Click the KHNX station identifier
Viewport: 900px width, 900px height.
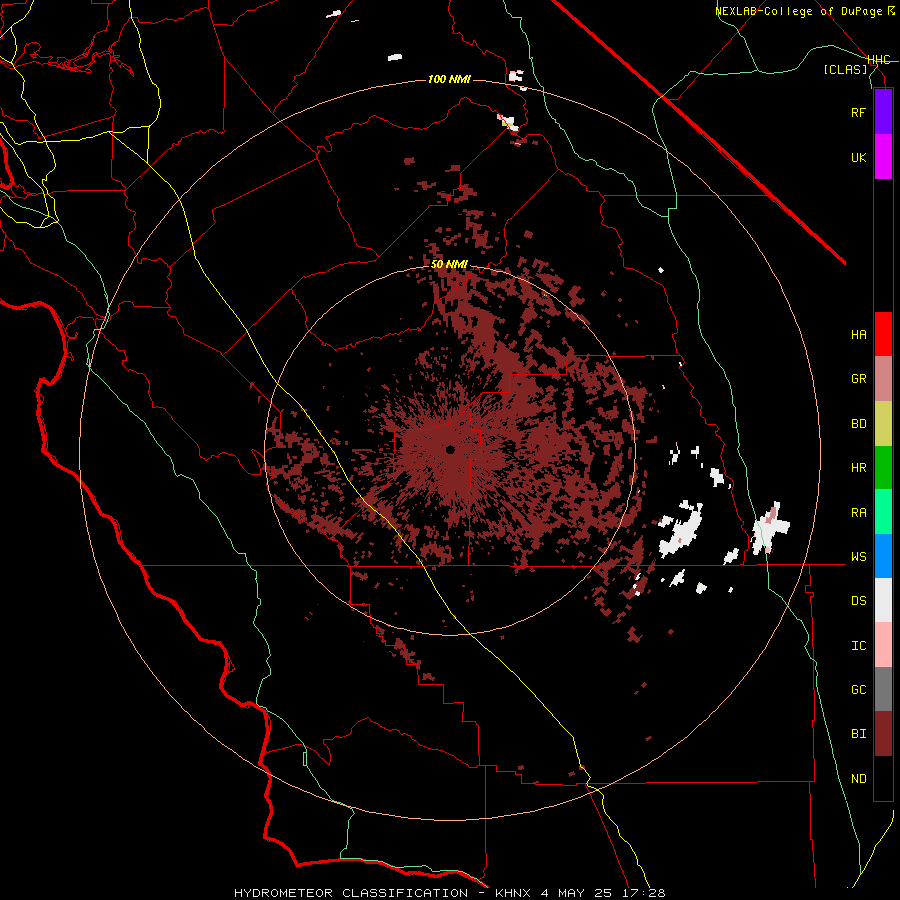(x=515, y=893)
